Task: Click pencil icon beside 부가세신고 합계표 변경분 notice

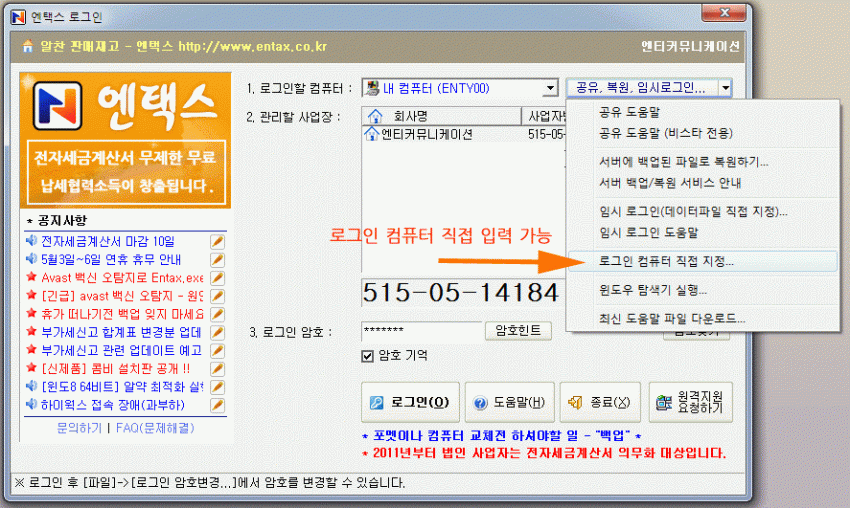Action: (217, 332)
